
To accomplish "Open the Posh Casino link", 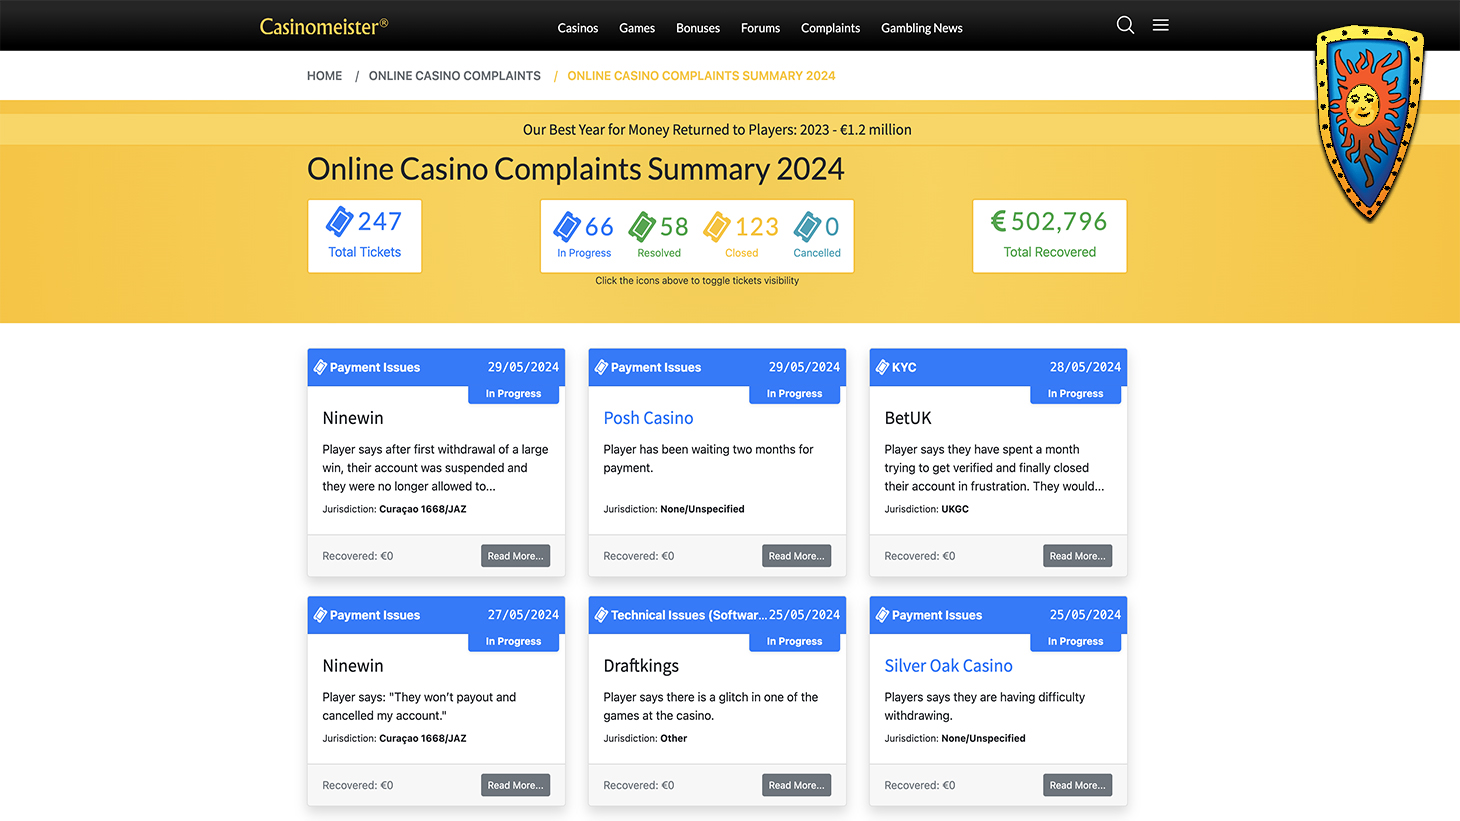I will coord(648,418).
